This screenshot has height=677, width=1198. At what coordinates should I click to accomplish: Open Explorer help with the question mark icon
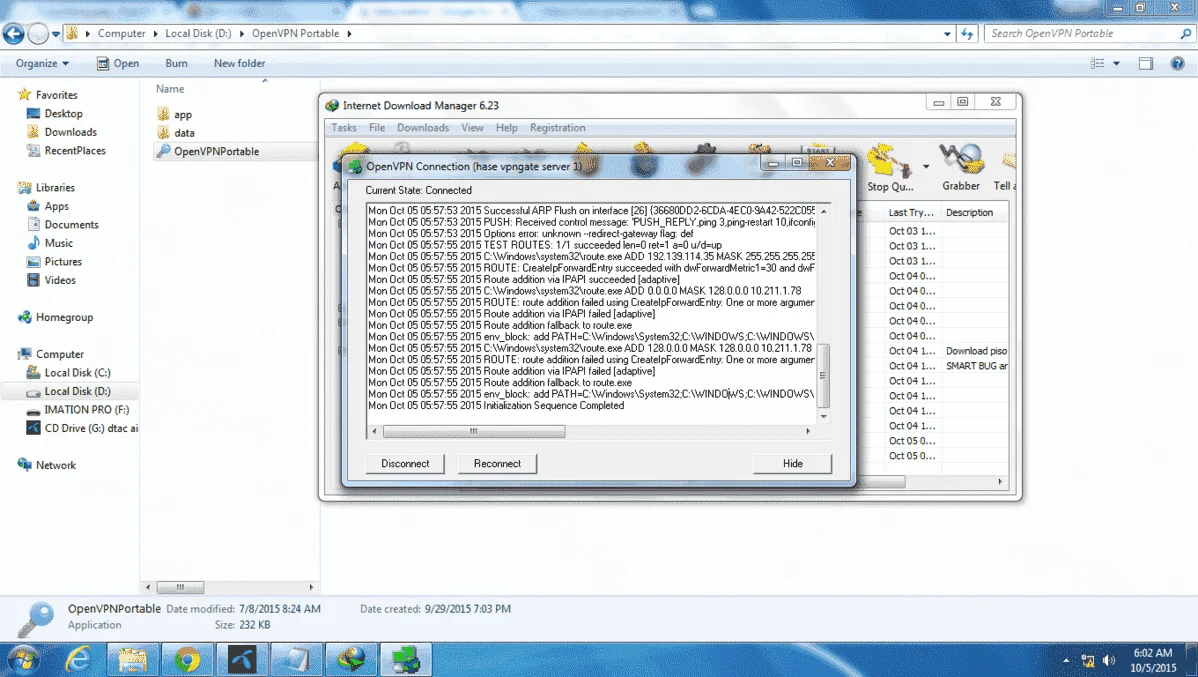[1177, 63]
